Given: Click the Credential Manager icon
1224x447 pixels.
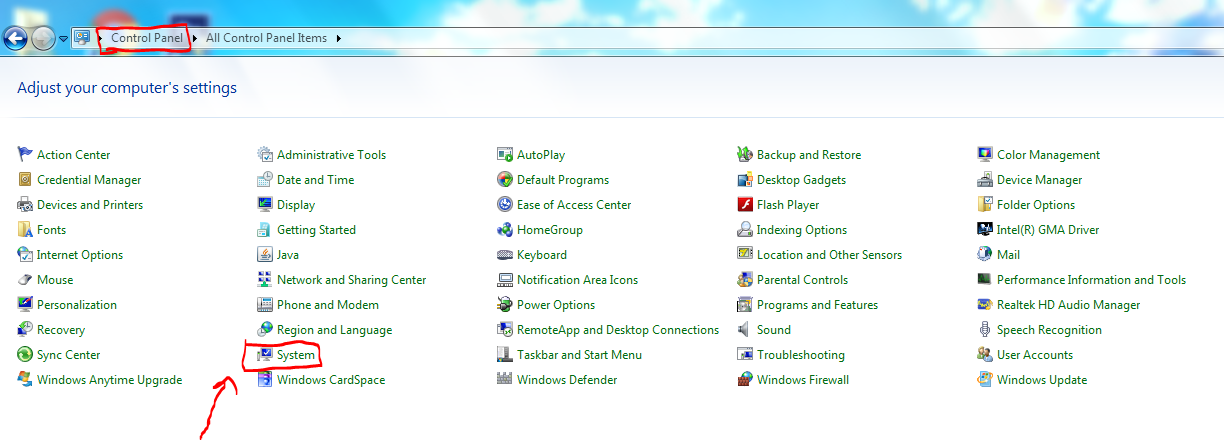Looking at the screenshot, I should tap(25, 179).
